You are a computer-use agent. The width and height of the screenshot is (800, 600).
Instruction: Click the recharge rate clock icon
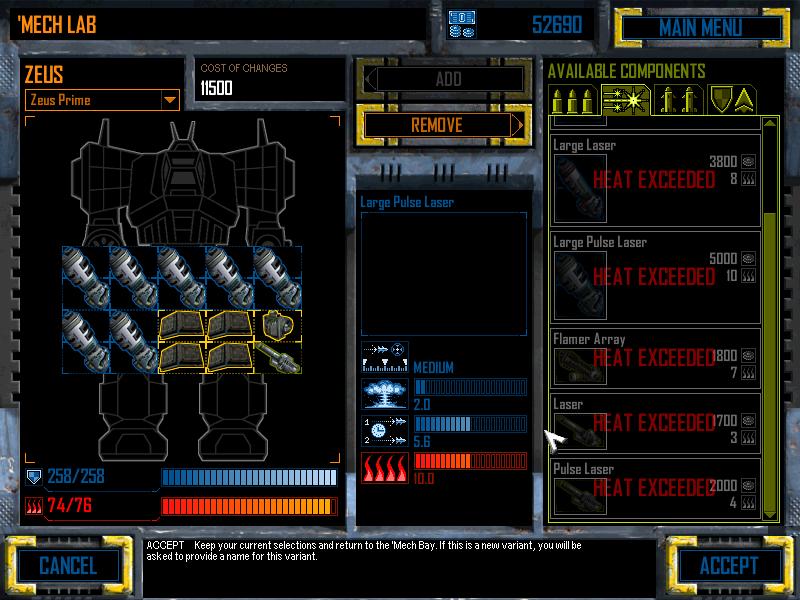tap(385, 431)
